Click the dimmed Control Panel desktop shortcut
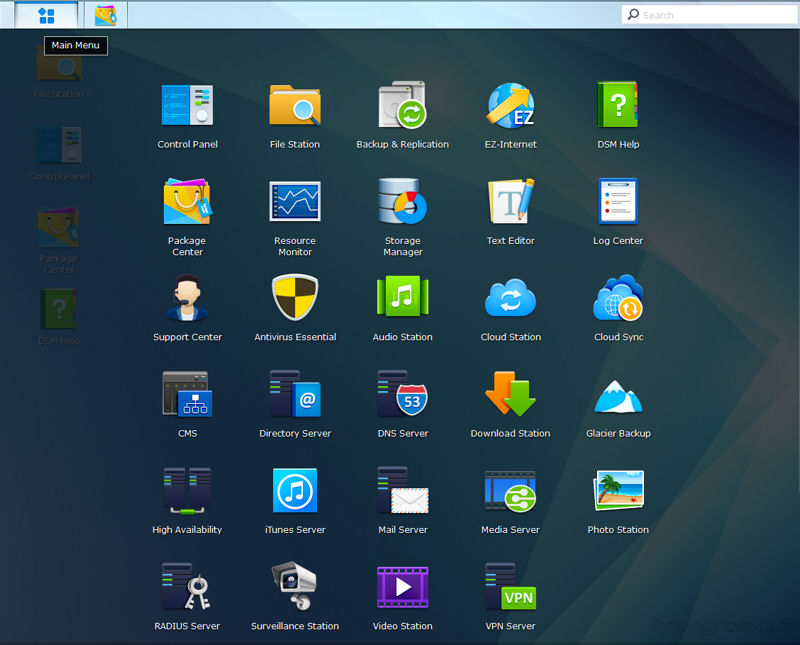Screen dimensions: 800x645 pyautogui.click(x=60, y=153)
